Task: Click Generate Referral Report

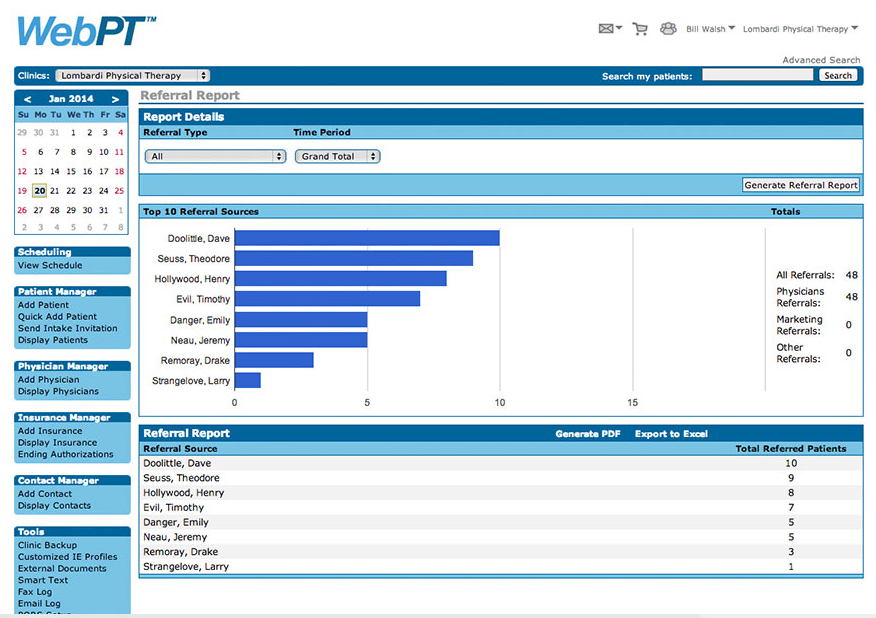Action: 800,185
